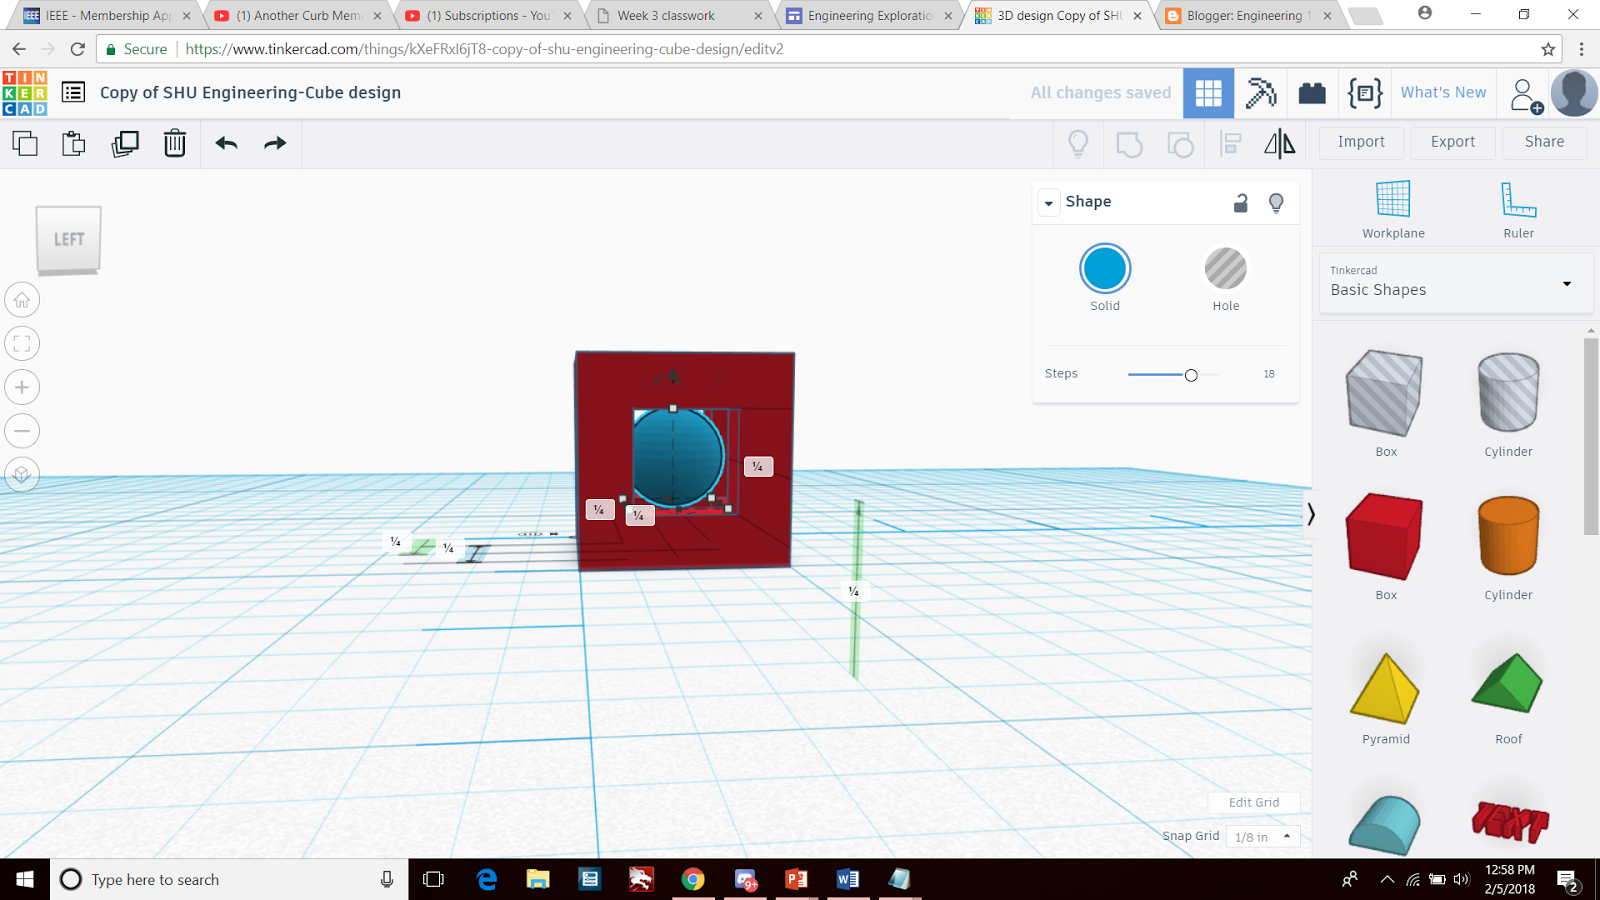The height and width of the screenshot is (900, 1600).
Task: Select the Mirror (flip) tool
Action: pyautogui.click(x=1281, y=144)
